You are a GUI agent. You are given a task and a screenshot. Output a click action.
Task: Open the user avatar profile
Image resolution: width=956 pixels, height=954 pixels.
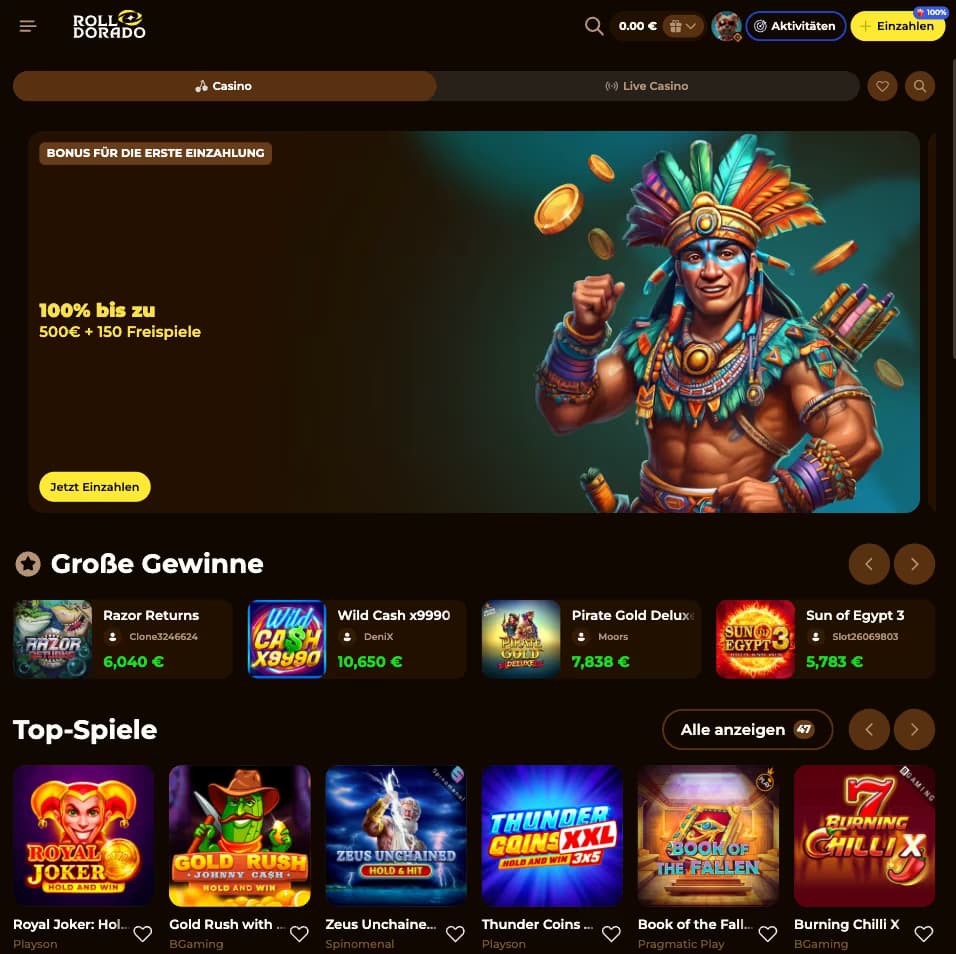pyautogui.click(x=726, y=26)
